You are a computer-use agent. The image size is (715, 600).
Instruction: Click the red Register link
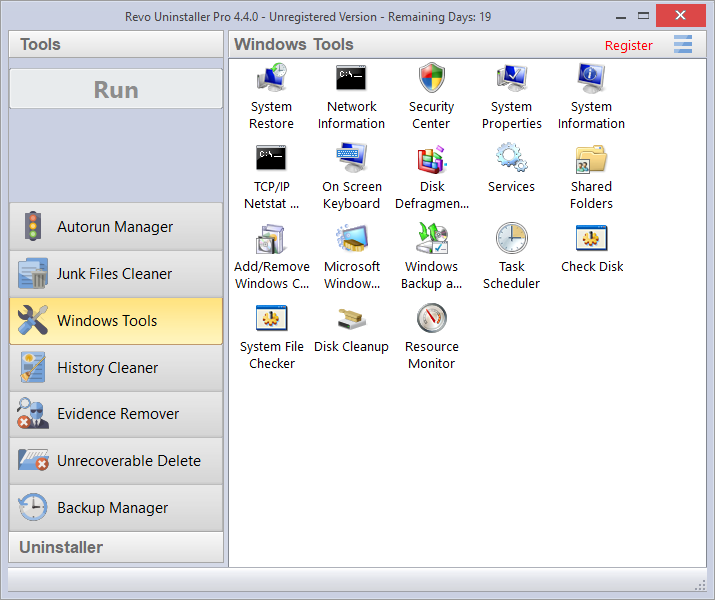tap(628, 46)
